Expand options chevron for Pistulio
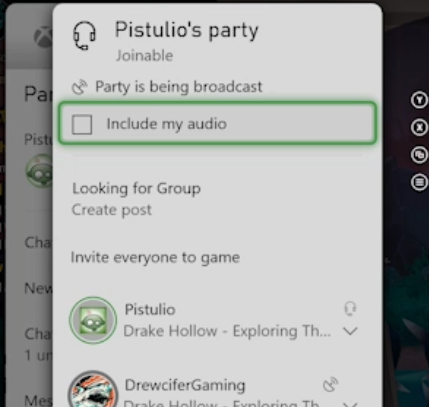Image resolution: width=429 pixels, height=407 pixels. click(350, 331)
